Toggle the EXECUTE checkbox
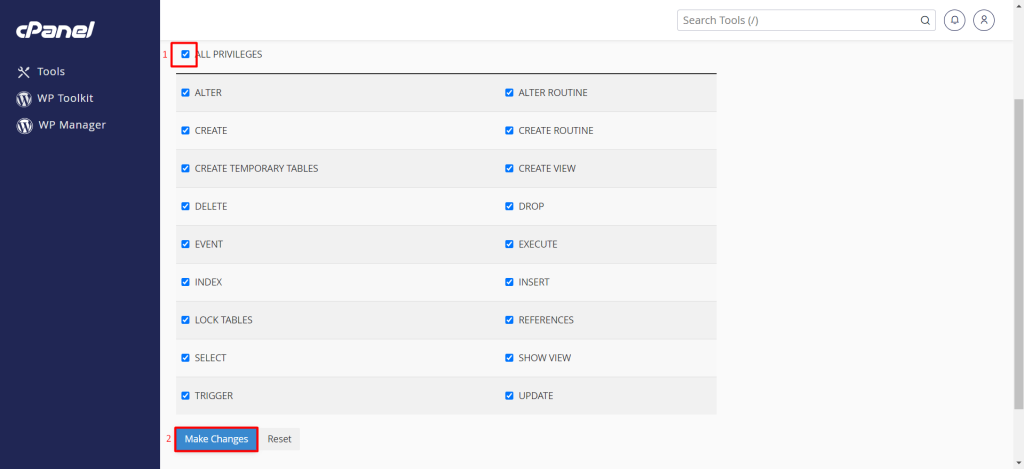Image resolution: width=1024 pixels, height=469 pixels. click(509, 244)
